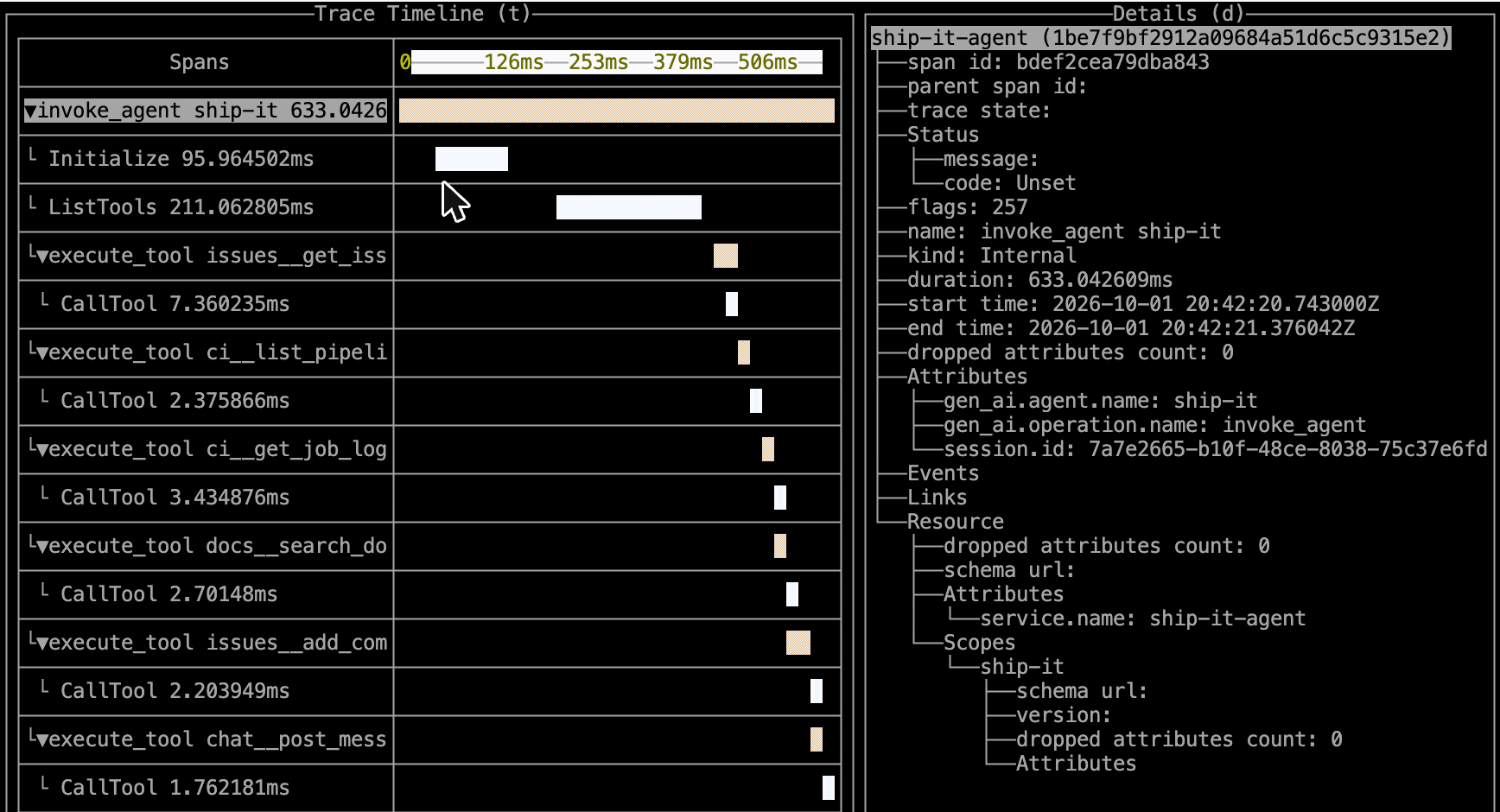Focus the Trace Timeline (t) panel title
This screenshot has width=1500, height=812.
(423, 14)
